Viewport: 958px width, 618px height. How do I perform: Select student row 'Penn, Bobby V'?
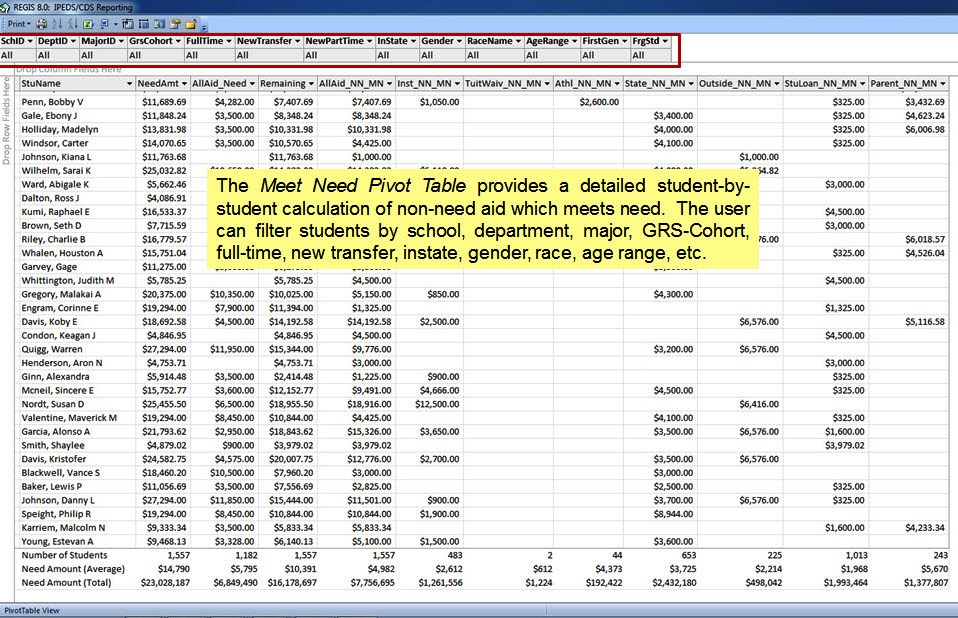52,102
